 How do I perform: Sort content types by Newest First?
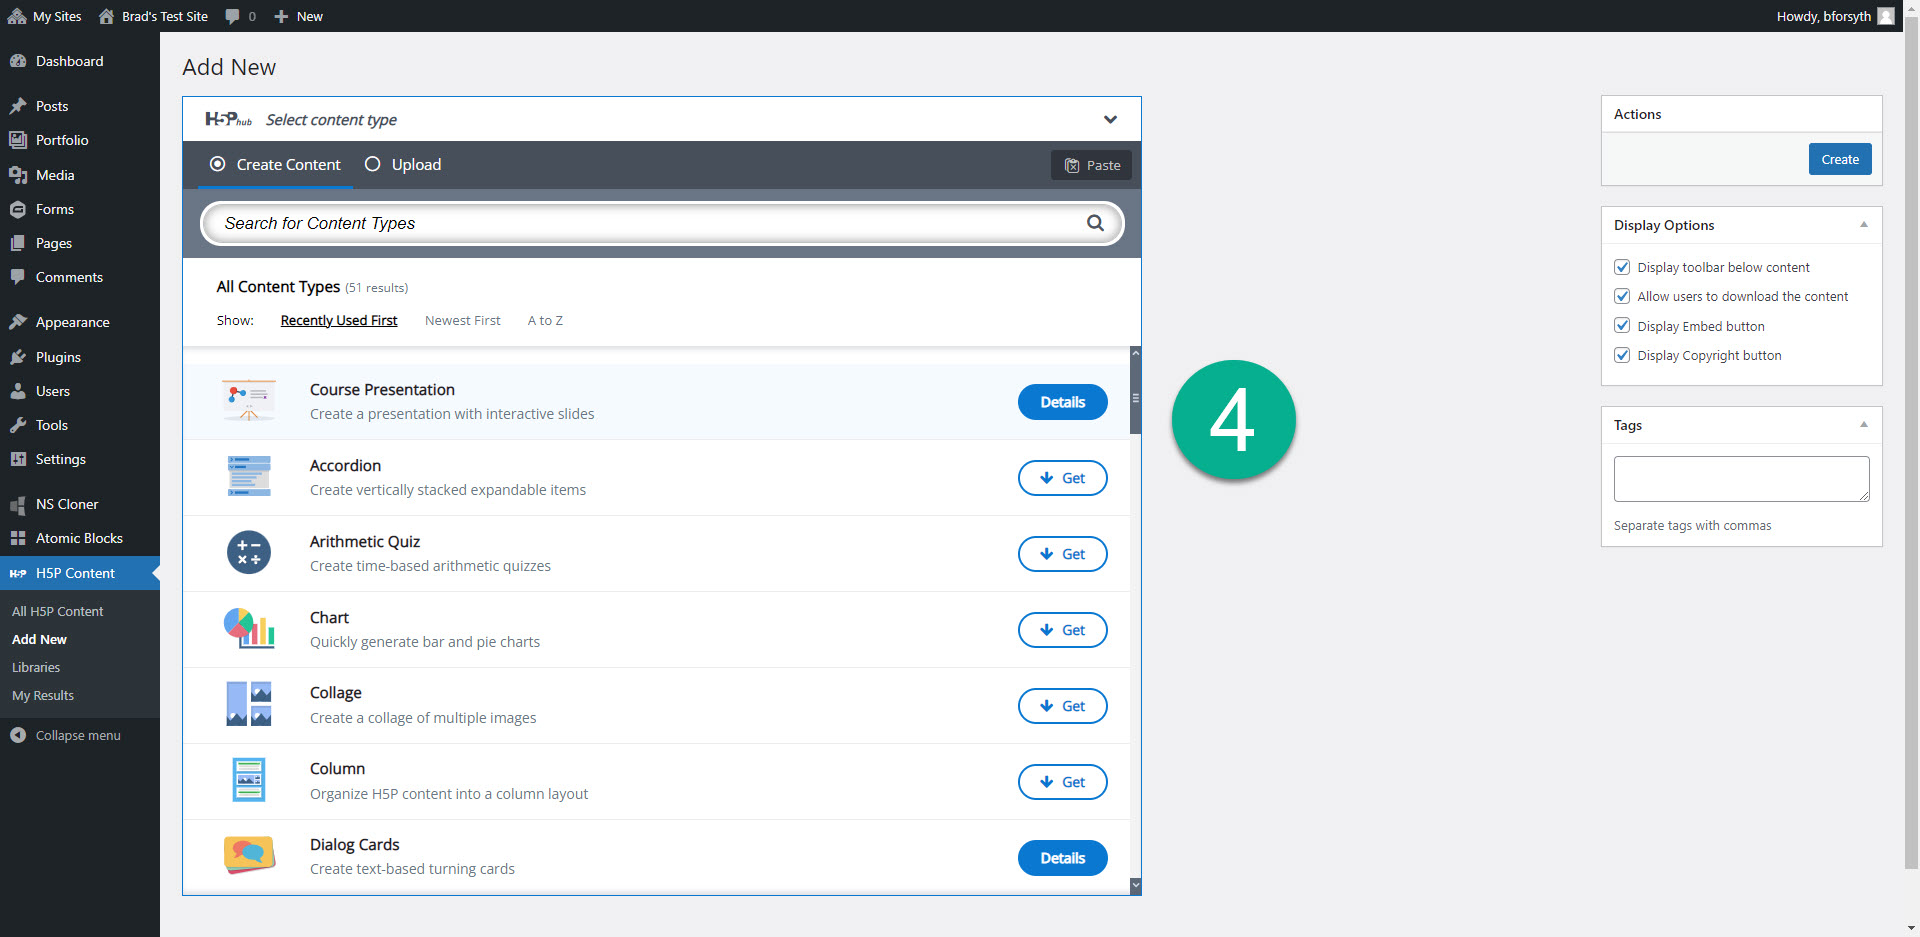[x=462, y=321]
